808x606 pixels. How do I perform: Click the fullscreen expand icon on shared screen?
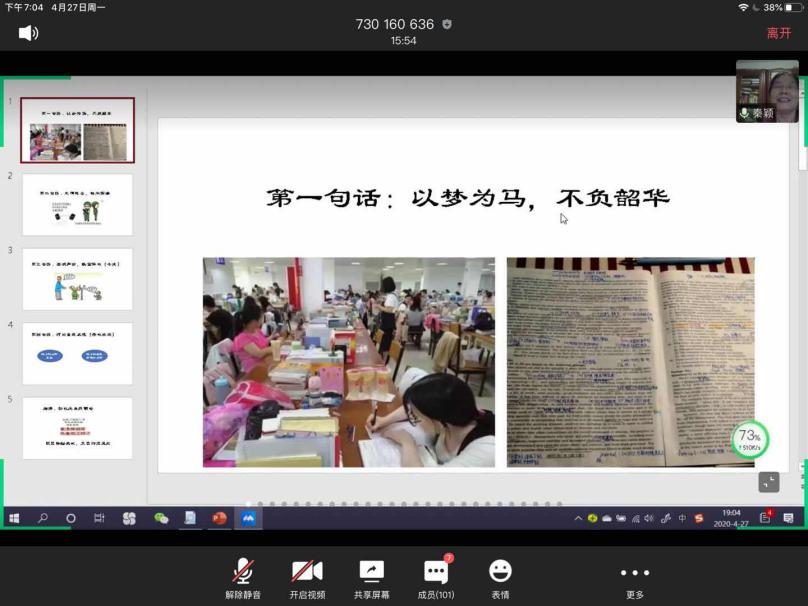[x=768, y=482]
